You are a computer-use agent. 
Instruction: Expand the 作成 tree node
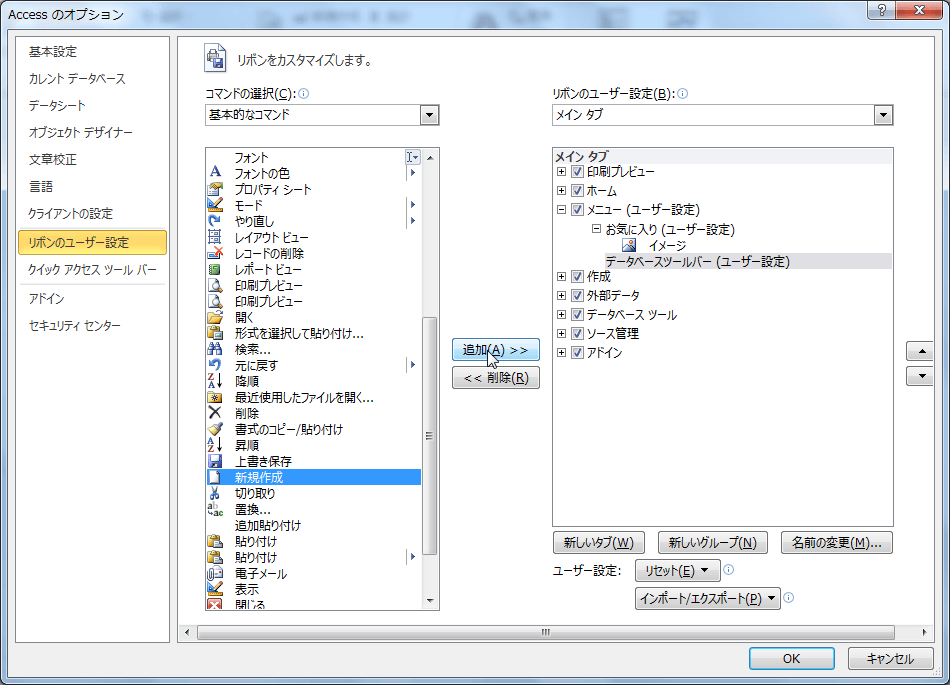click(x=562, y=276)
